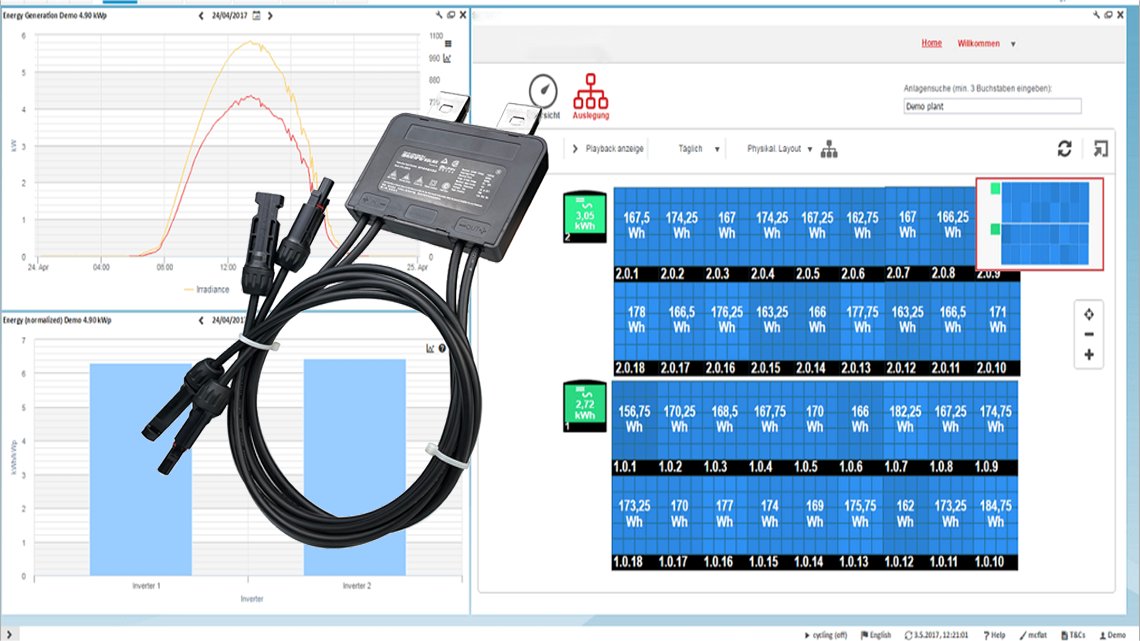The image size is (1140, 641).
Task: Open layout in new window icon
Action: 1101,149
